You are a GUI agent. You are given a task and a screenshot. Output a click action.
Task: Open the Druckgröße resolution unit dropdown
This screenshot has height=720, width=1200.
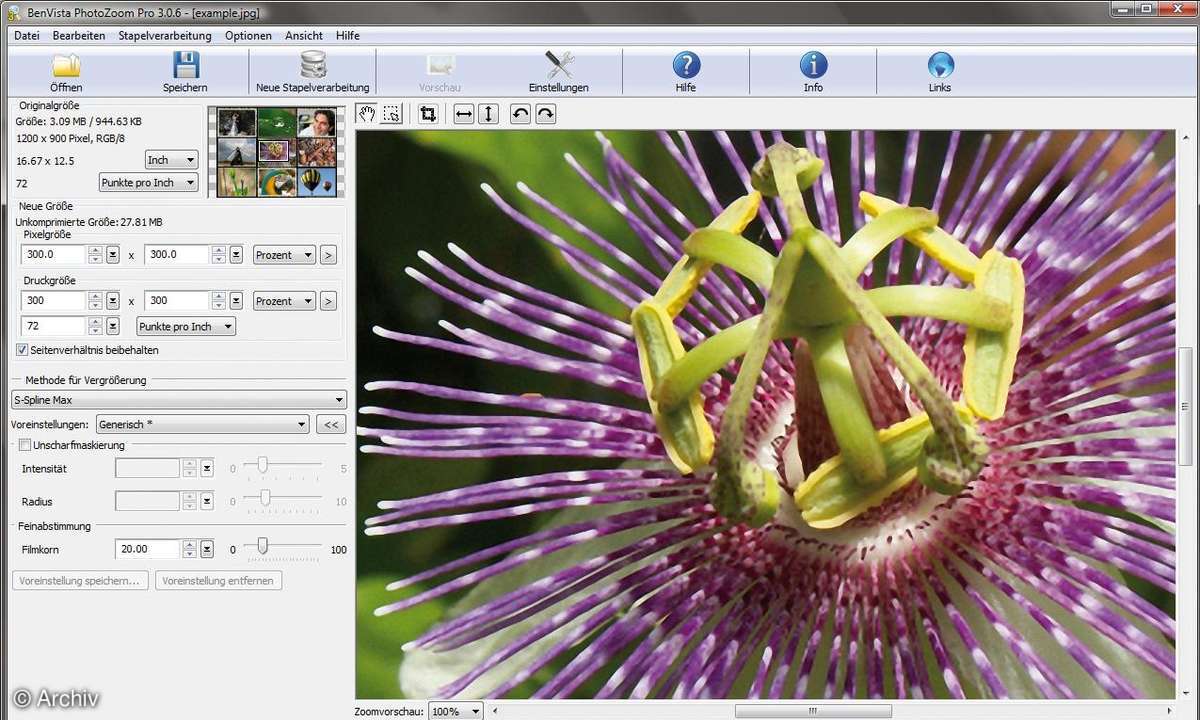pyautogui.click(x=185, y=326)
